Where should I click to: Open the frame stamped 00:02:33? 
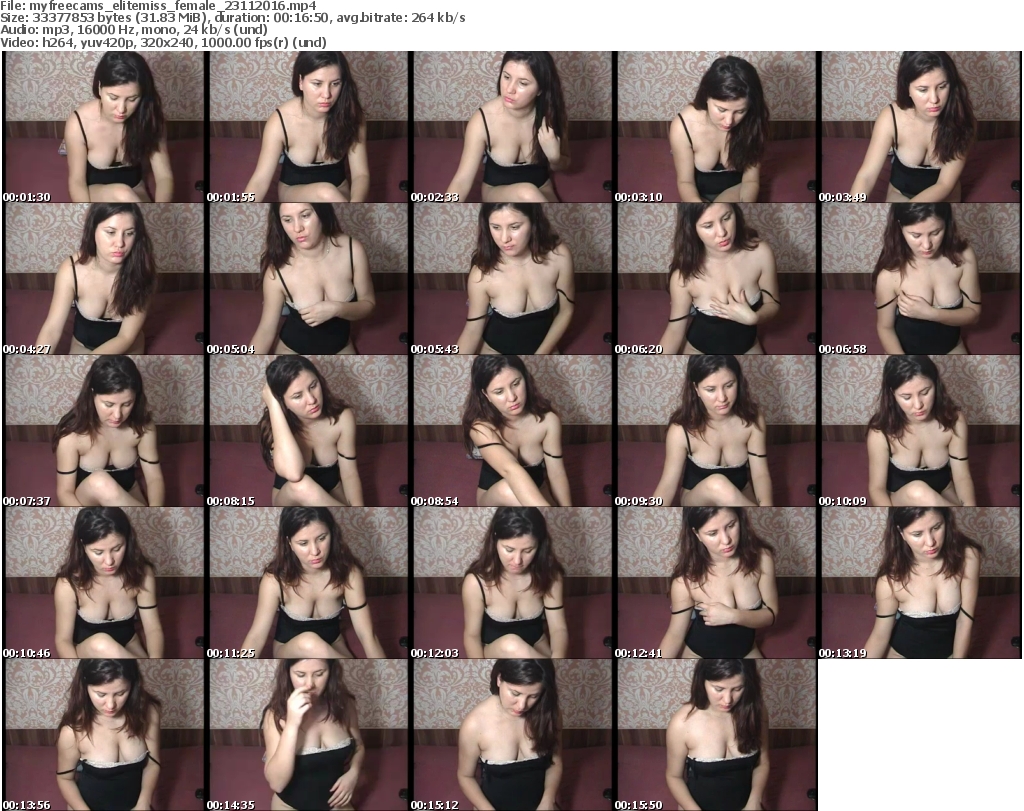(513, 127)
